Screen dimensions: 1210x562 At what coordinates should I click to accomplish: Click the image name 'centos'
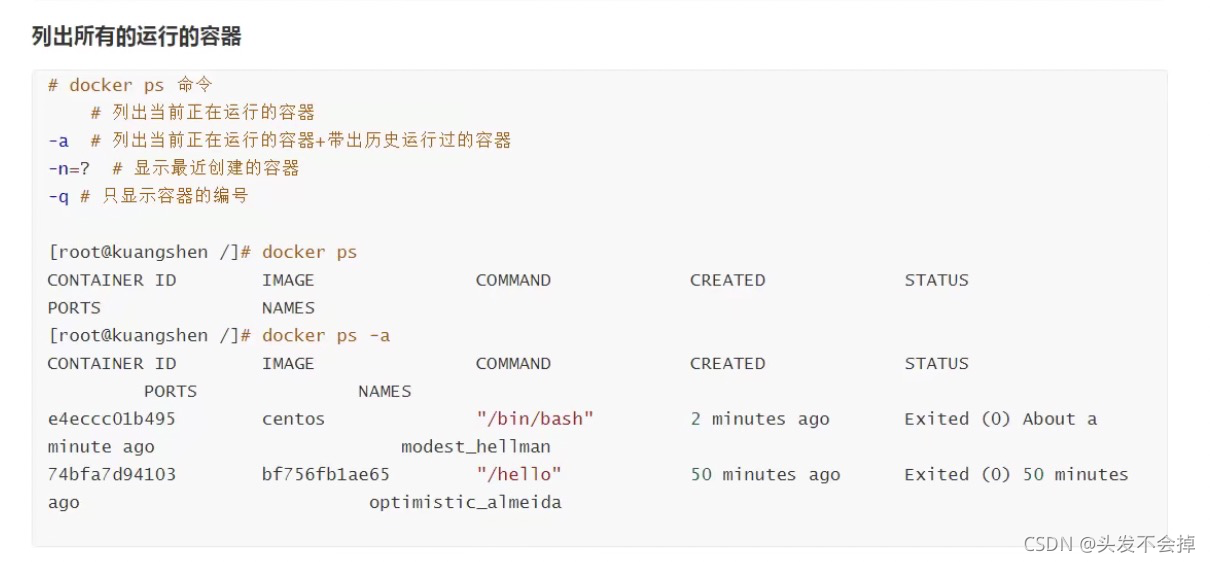click(x=293, y=419)
